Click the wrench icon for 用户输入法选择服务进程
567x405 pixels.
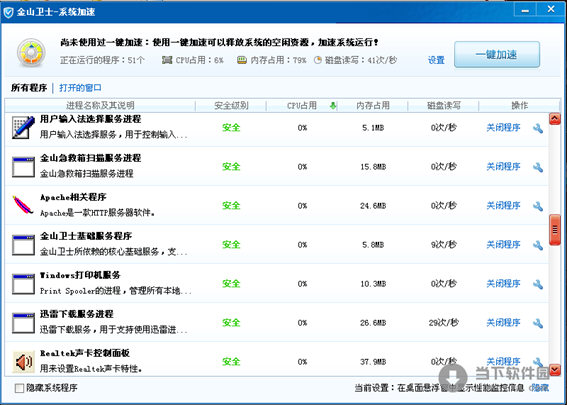(538, 128)
